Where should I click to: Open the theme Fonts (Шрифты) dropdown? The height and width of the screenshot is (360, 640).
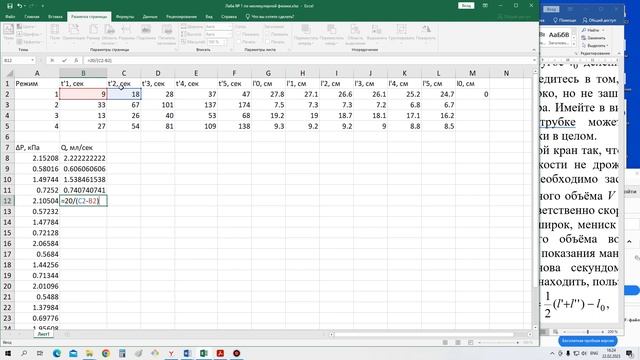coord(28,34)
